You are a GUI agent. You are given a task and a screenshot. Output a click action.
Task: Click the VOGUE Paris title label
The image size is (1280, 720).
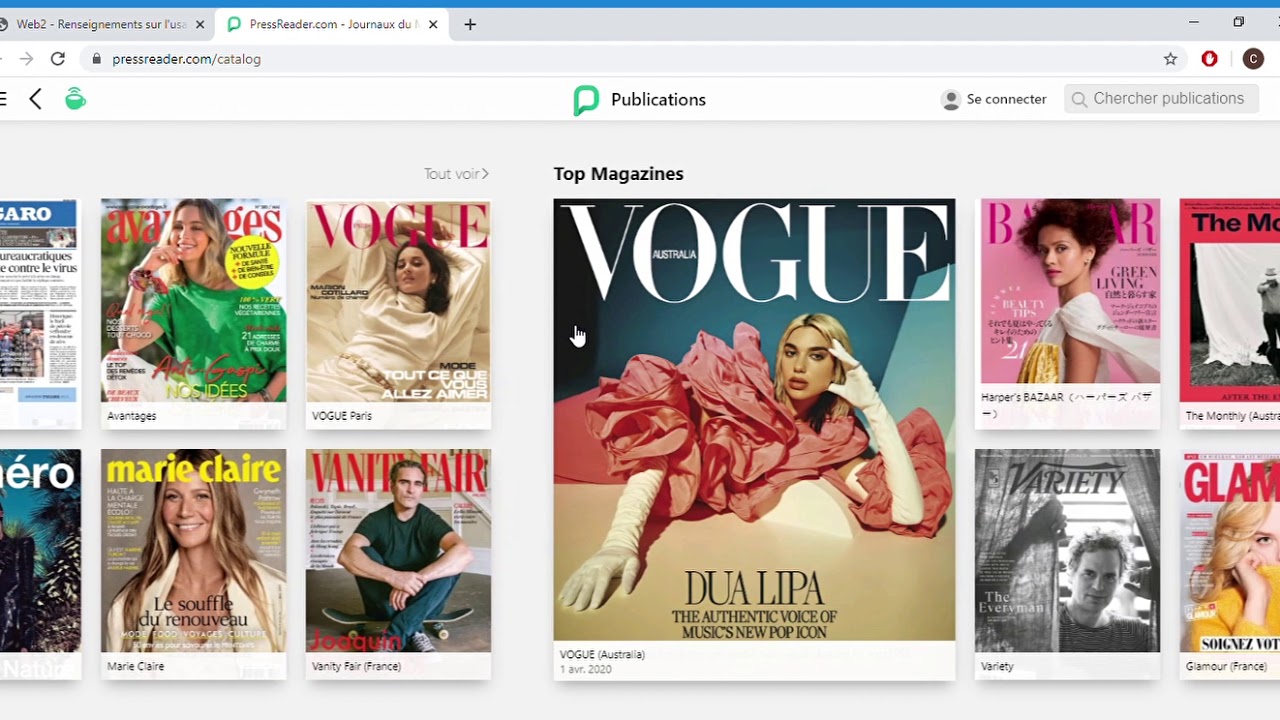pyautogui.click(x=342, y=416)
